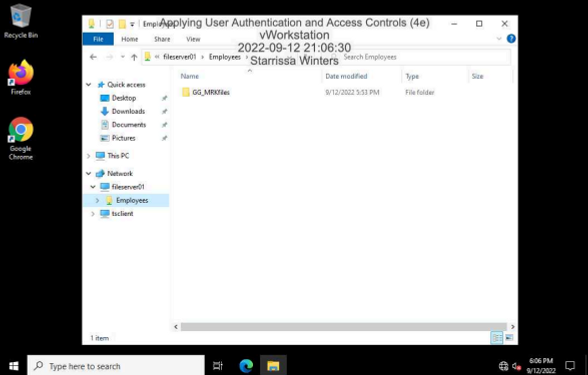
Task: Switch to the View ribbon tab
Action: (193, 39)
